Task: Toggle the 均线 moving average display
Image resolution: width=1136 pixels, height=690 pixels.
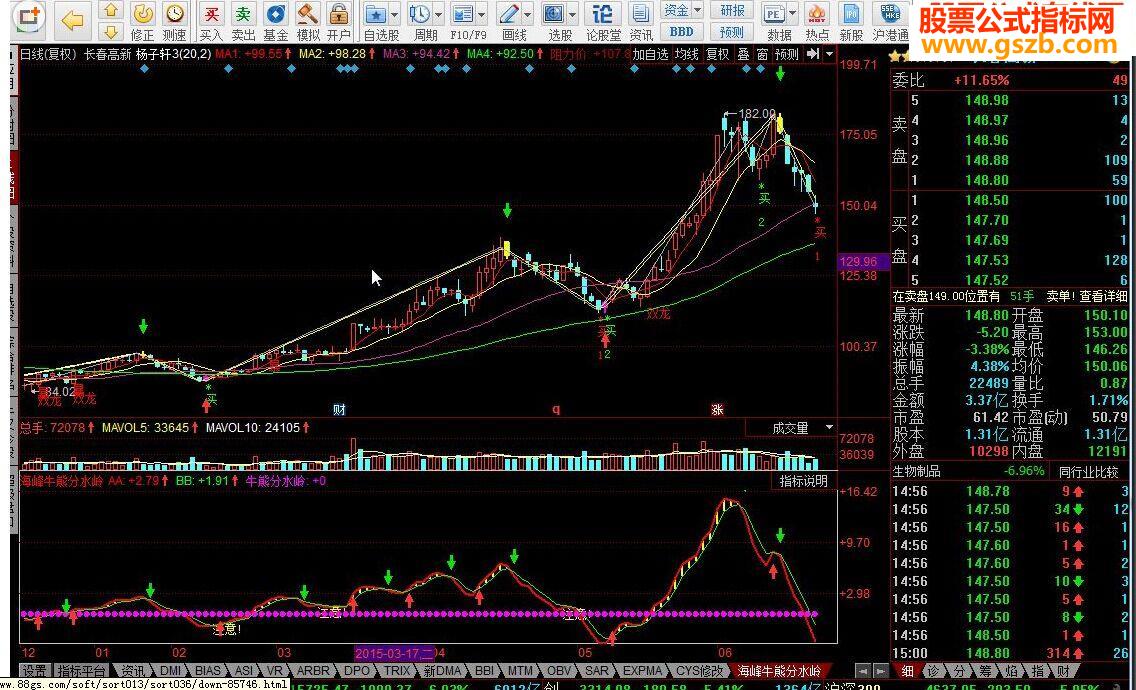Action: click(687, 54)
